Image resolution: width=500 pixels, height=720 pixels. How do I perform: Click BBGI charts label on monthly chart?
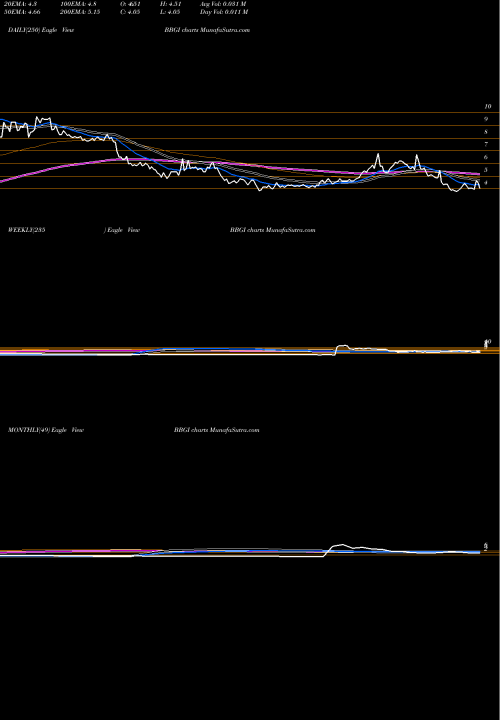(217, 430)
